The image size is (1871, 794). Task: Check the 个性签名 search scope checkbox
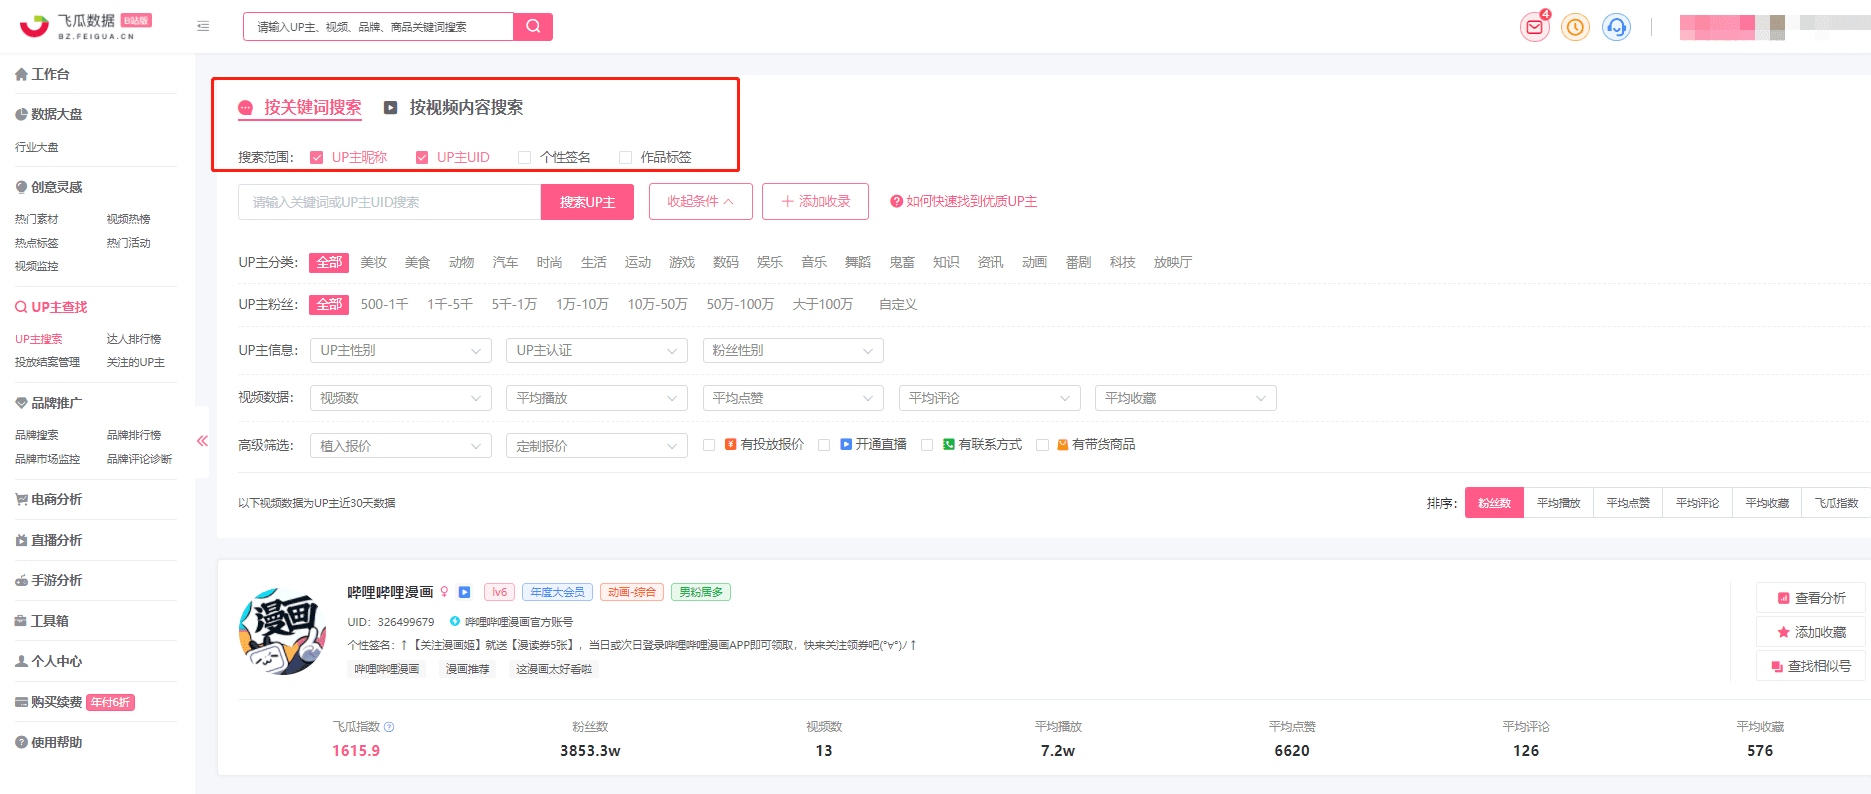pyautogui.click(x=524, y=157)
